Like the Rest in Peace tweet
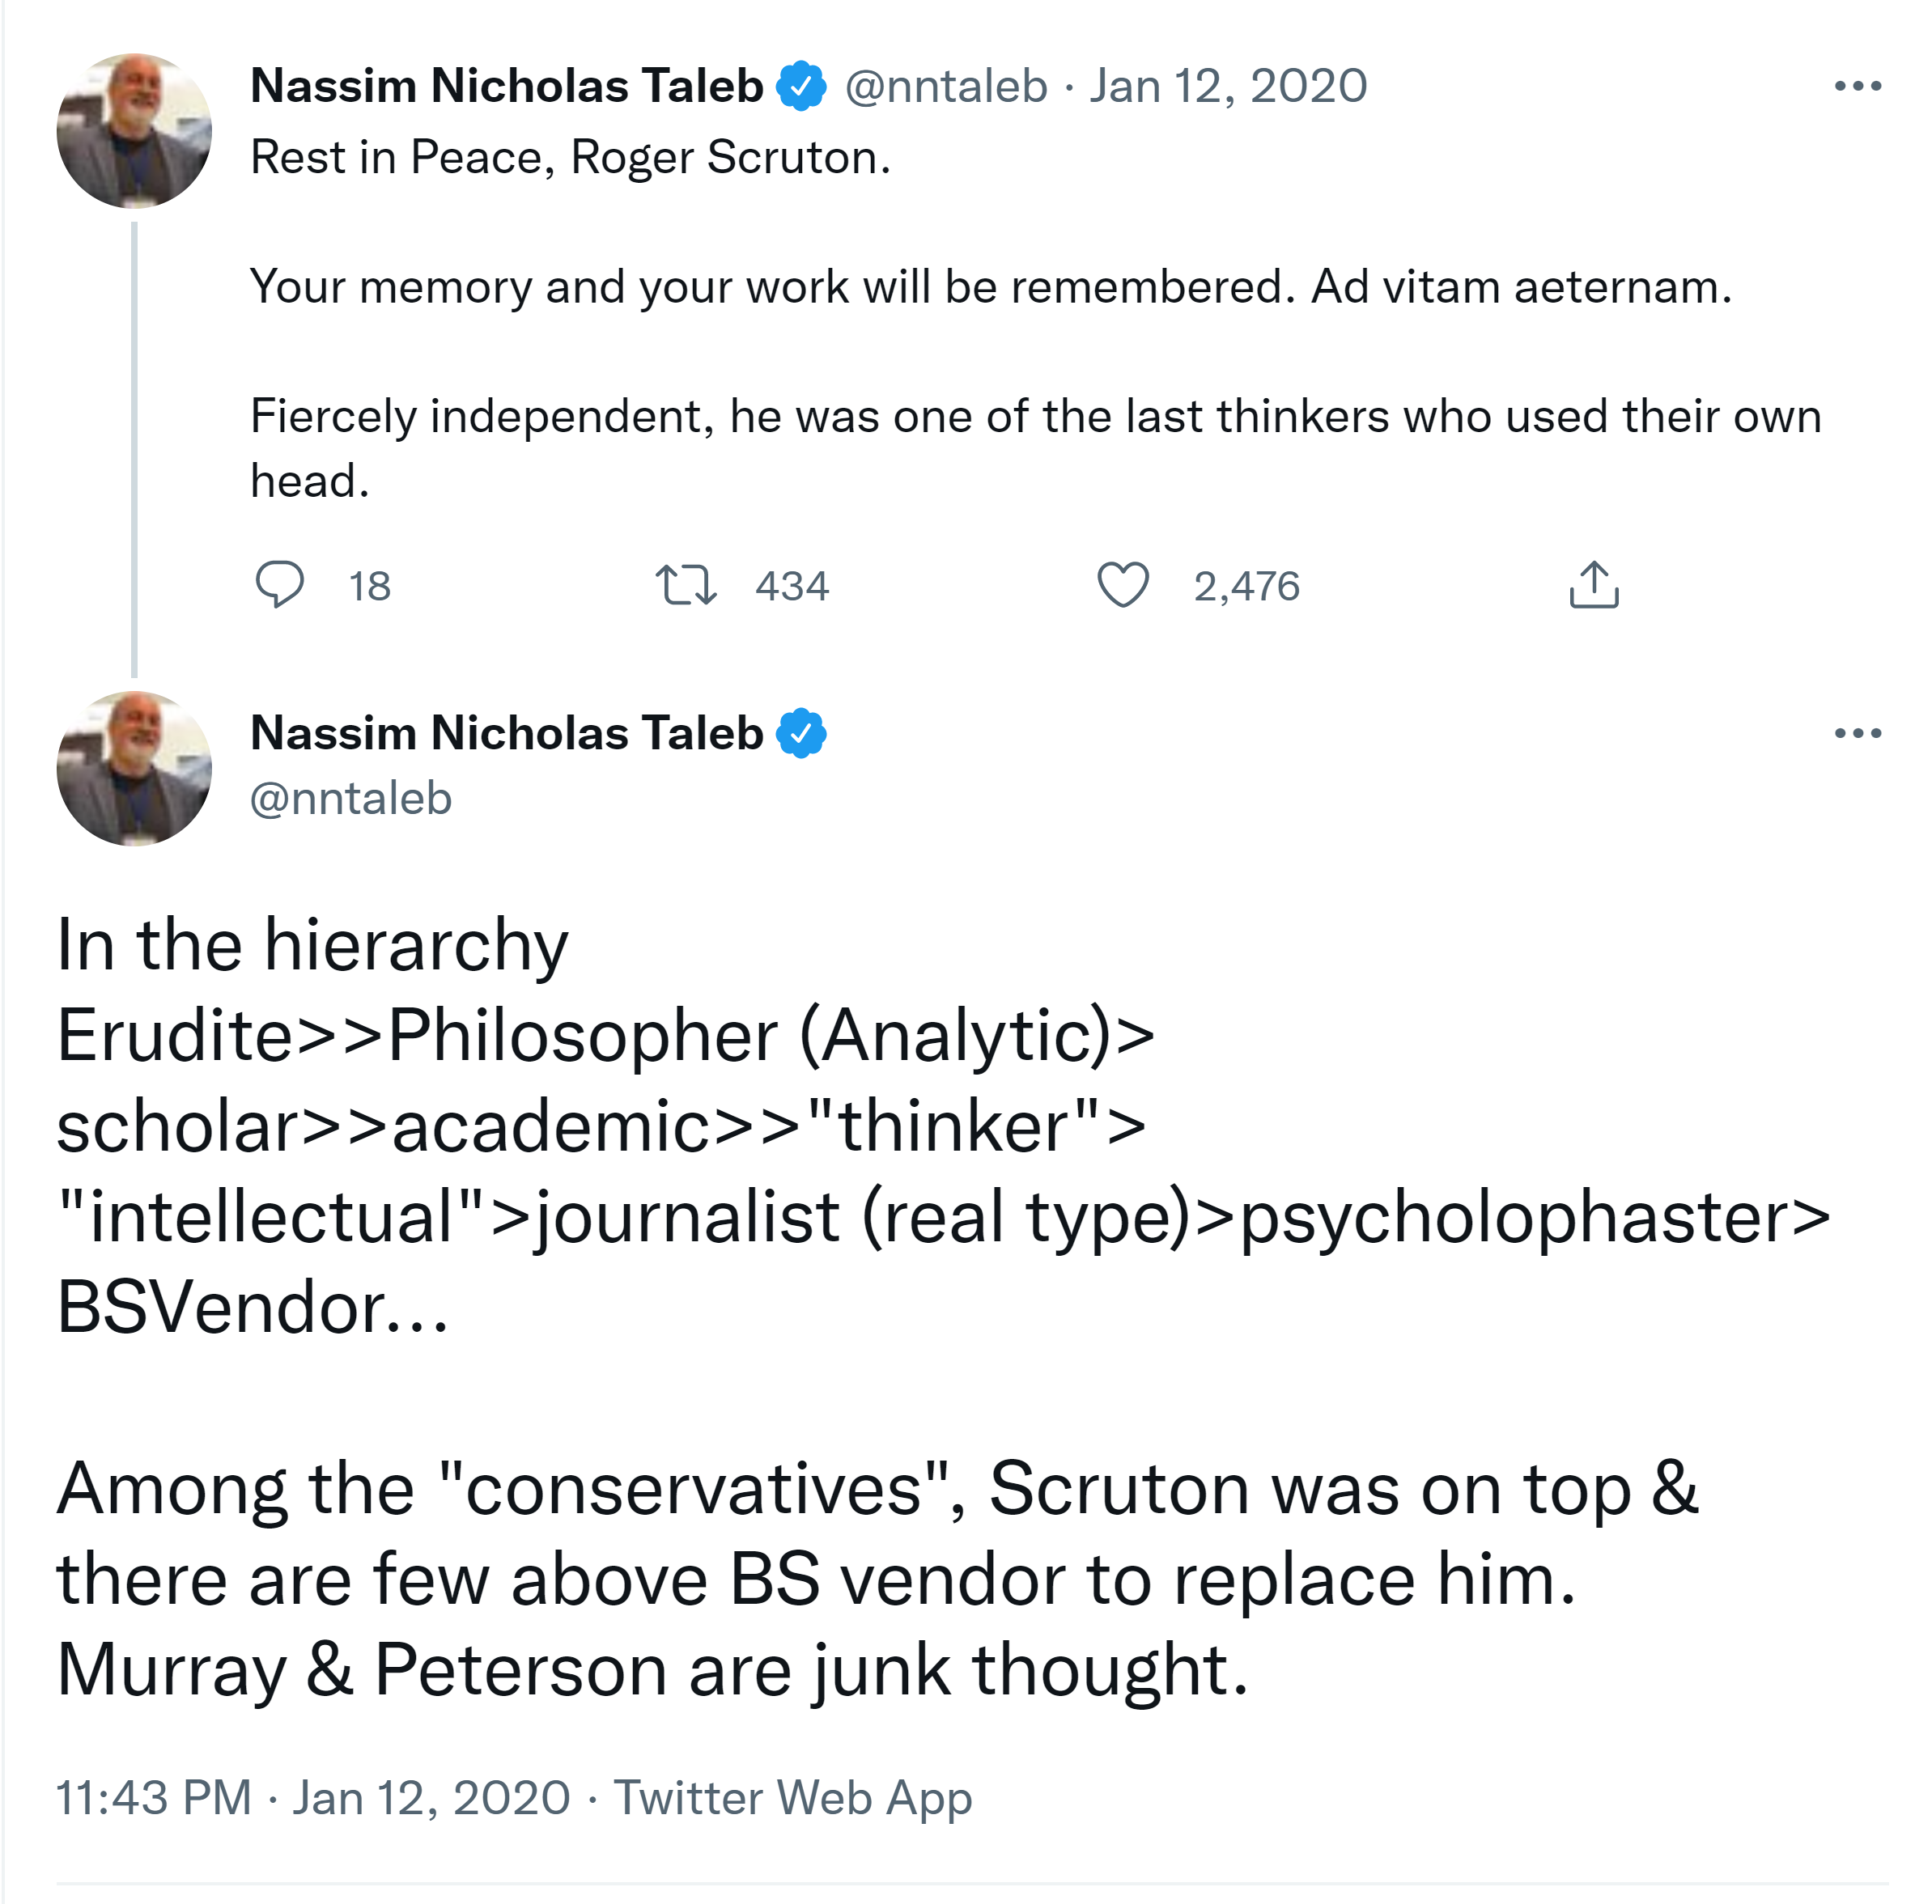 pos(1123,585)
